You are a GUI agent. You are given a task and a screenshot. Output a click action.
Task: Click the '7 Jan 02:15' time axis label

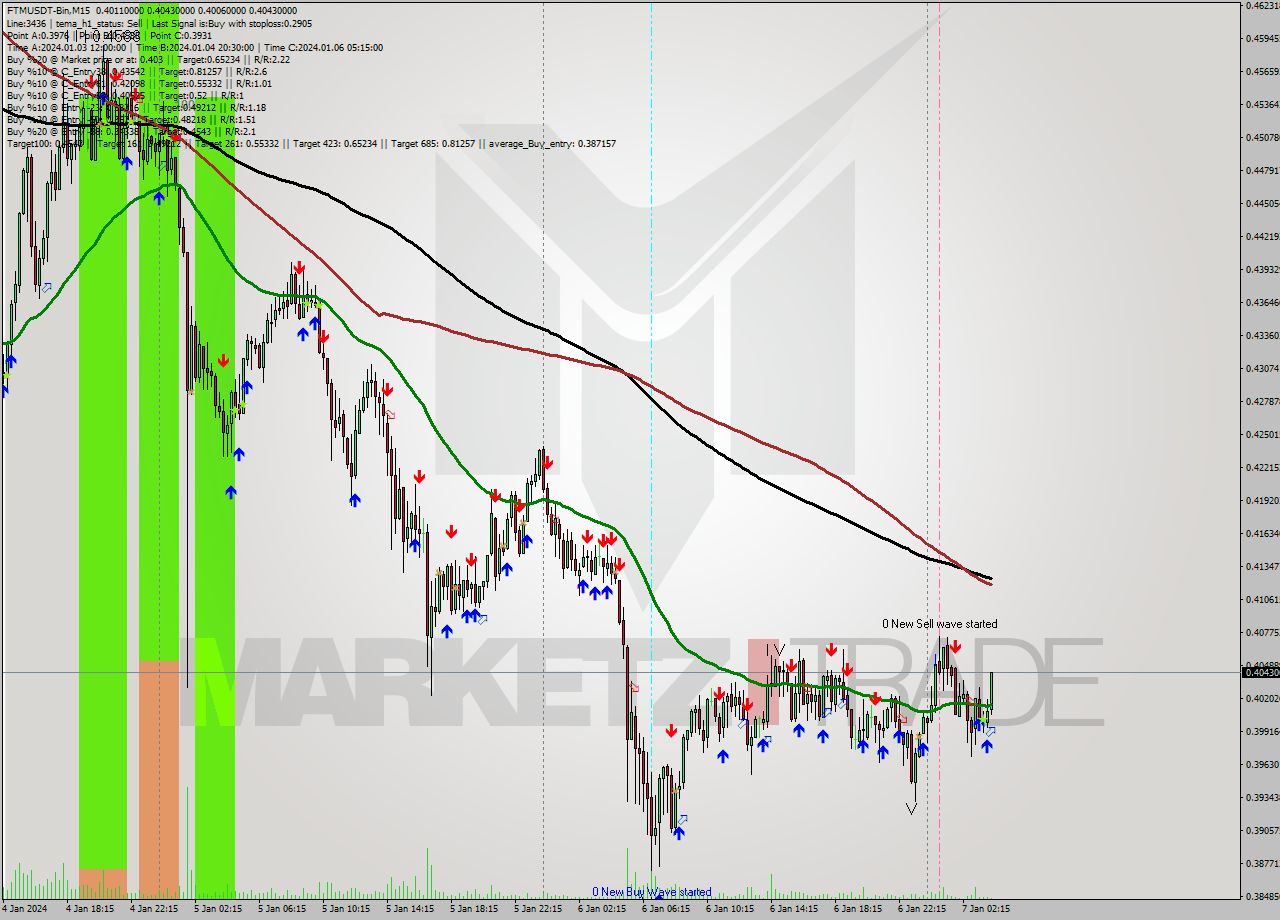click(x=986, y=909)
